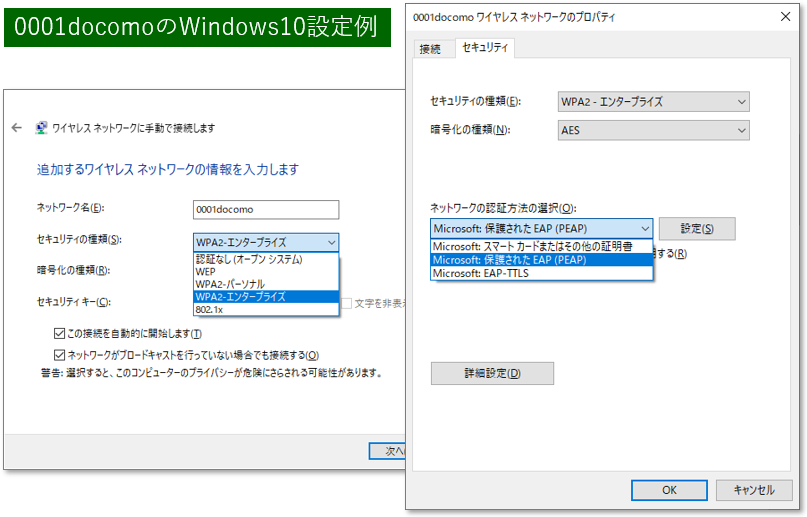Close the 0001docomo properties dialog
This screenshot has height=517, width=807.
coord(785,16)
